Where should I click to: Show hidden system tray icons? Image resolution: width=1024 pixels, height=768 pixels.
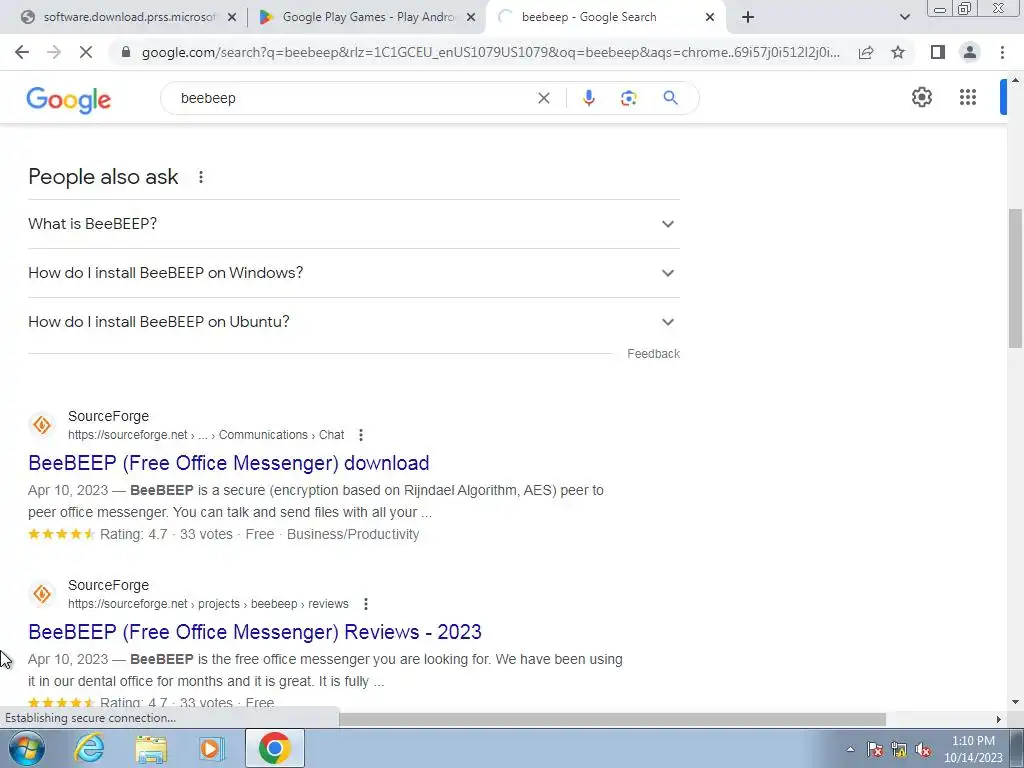tap(850, 750)
